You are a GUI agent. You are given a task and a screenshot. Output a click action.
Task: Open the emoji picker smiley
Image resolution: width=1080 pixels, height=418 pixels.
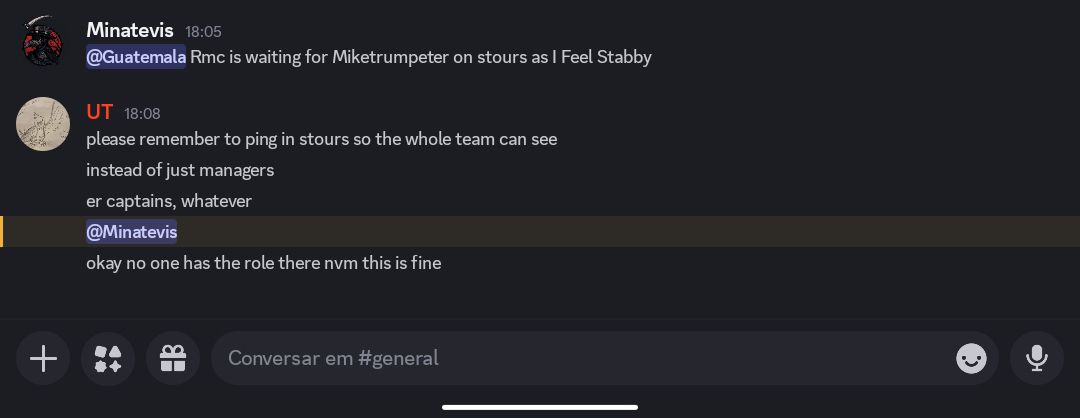971,358
